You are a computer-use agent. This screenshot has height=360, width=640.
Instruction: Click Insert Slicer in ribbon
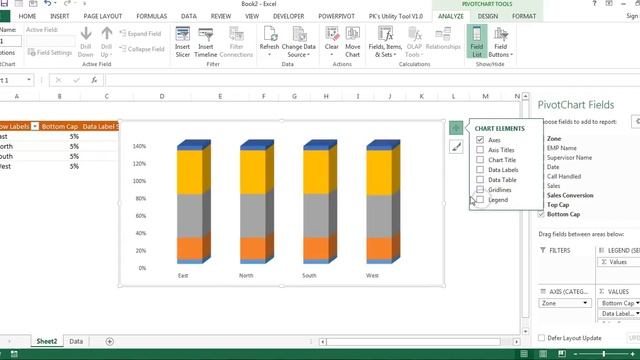(182, 42)
